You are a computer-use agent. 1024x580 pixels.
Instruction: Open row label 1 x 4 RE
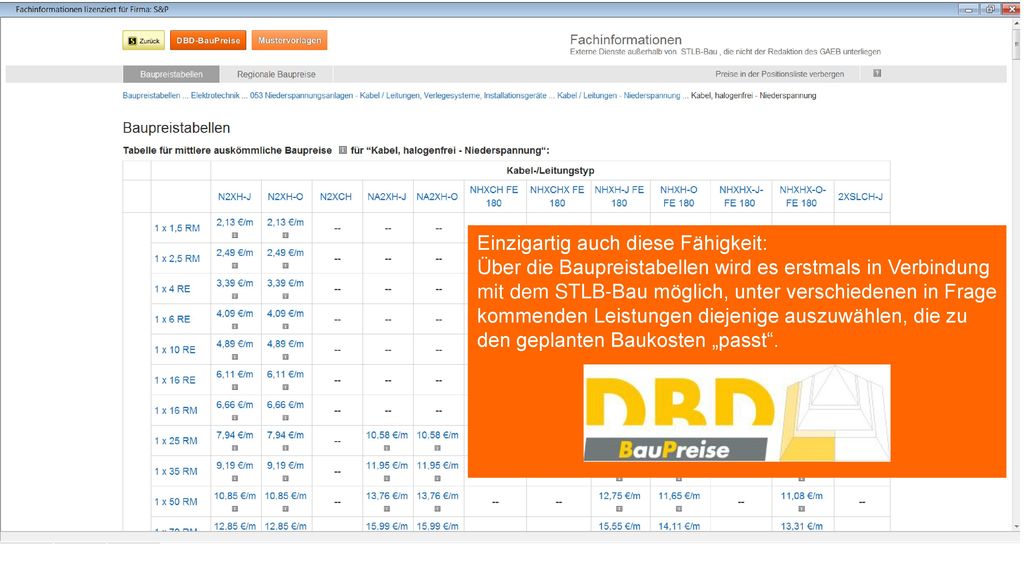click(172, 289)
